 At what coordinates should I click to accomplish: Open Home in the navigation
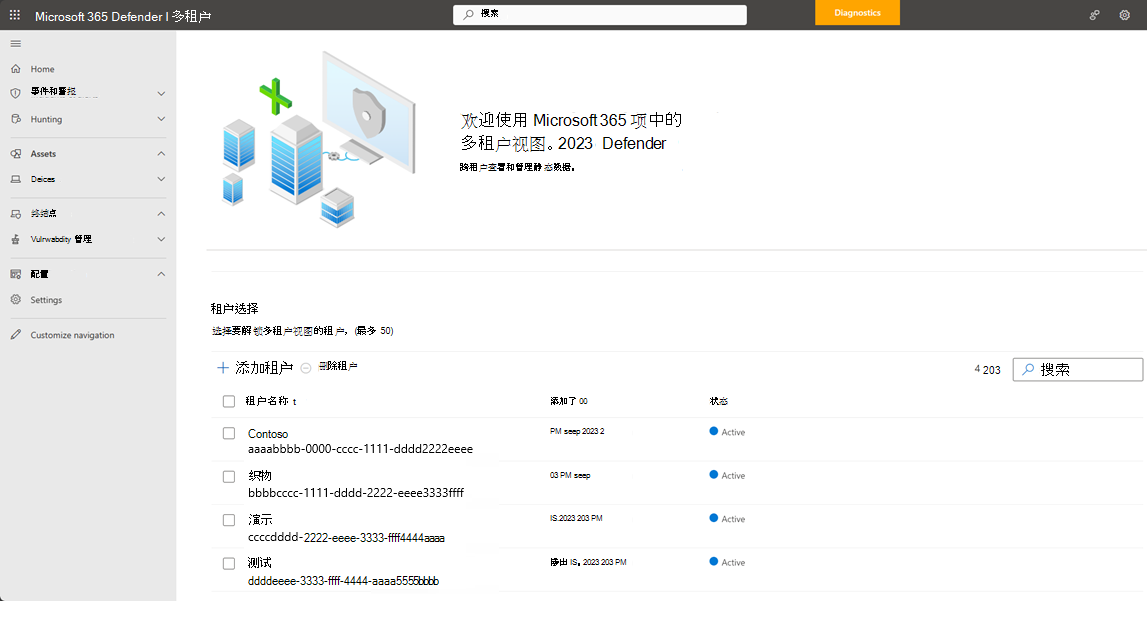pos(42,69)
